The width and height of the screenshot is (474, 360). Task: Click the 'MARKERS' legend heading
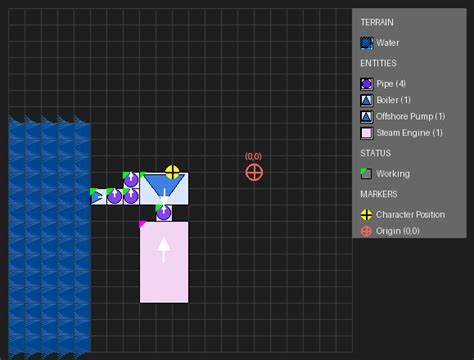point(379,194)
